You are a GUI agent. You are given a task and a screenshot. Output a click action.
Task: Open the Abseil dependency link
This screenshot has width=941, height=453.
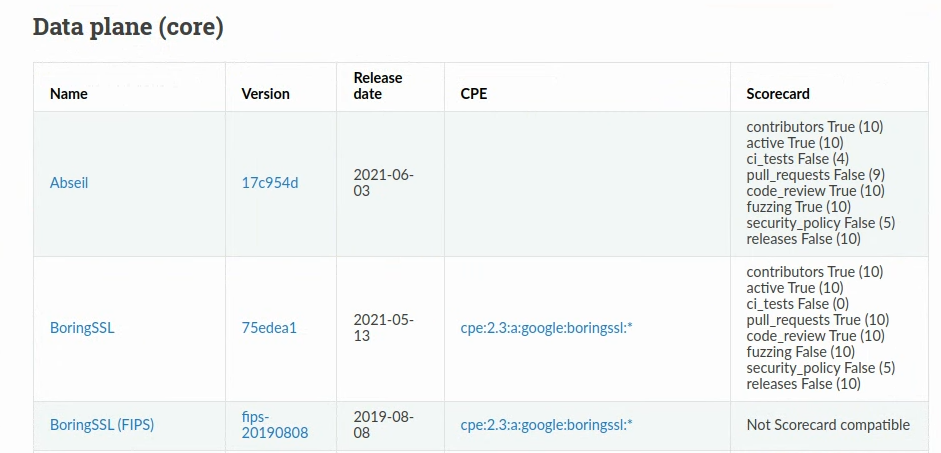[x=69, y=183]
